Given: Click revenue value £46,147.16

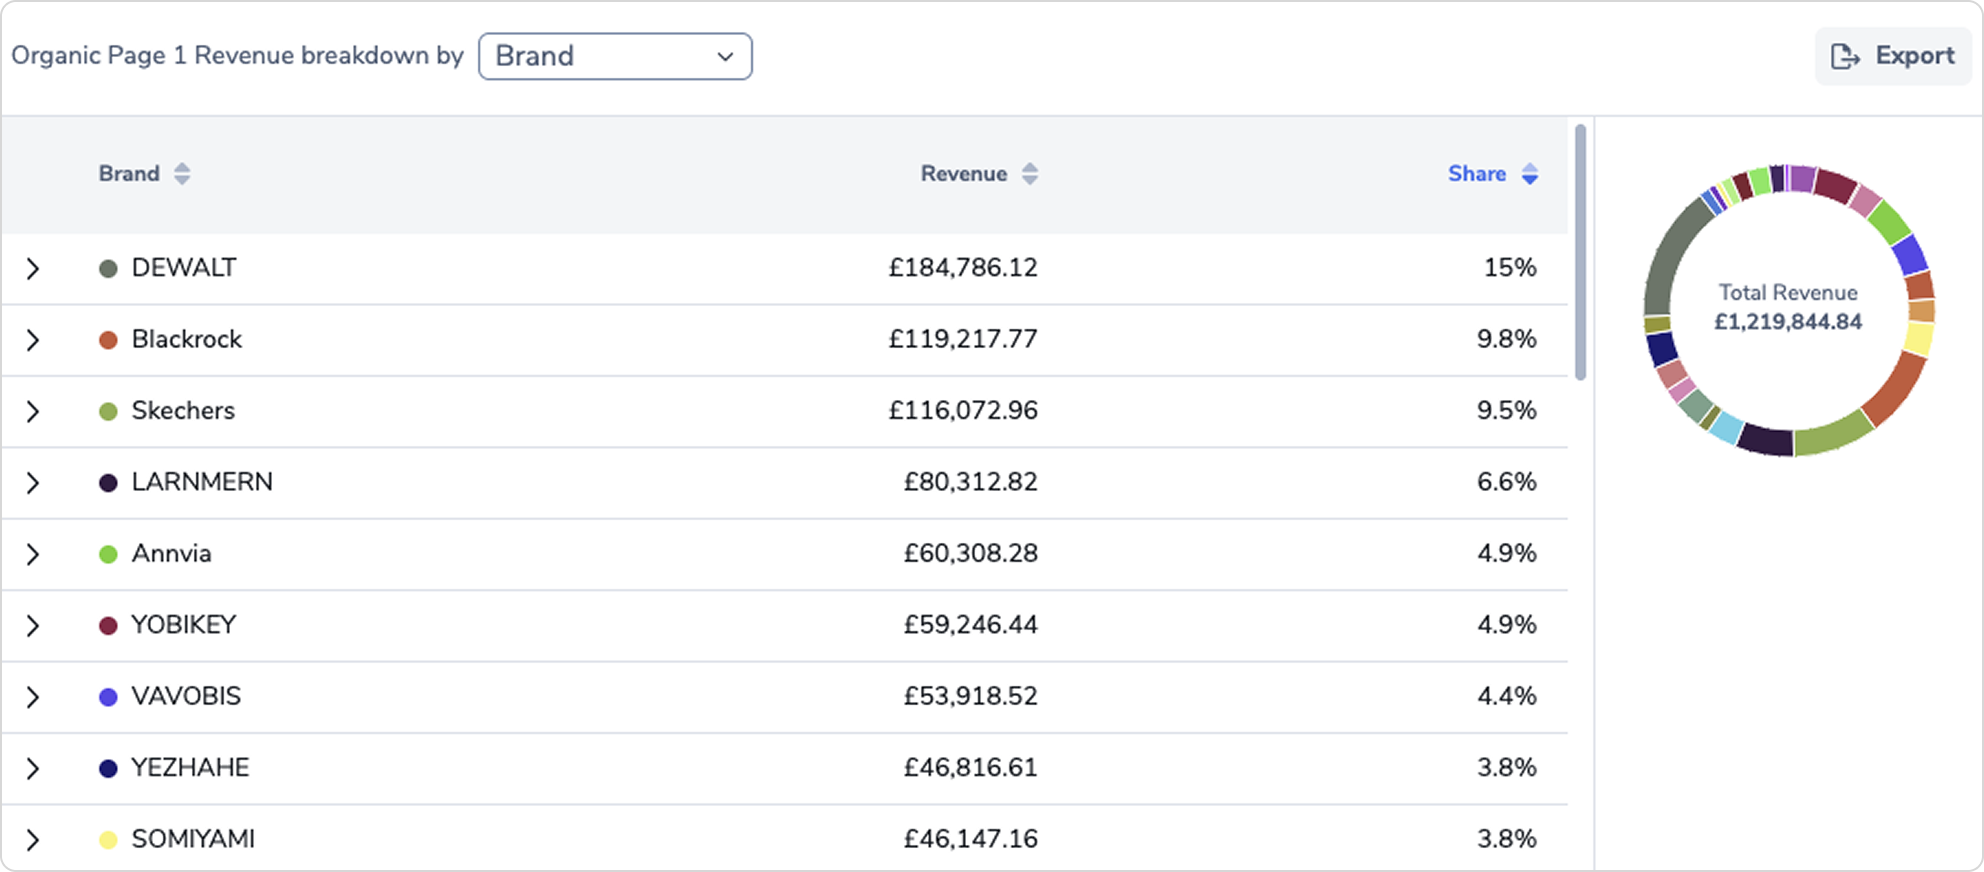Looking at the screenshot, I should [971, 839].
